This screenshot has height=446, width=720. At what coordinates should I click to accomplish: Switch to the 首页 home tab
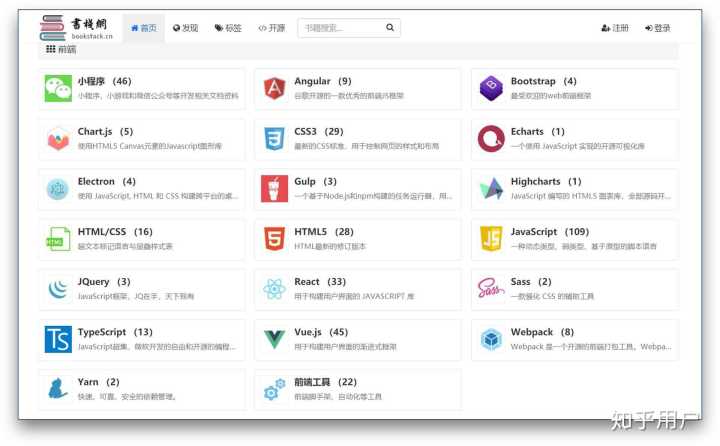pos(144,28)
